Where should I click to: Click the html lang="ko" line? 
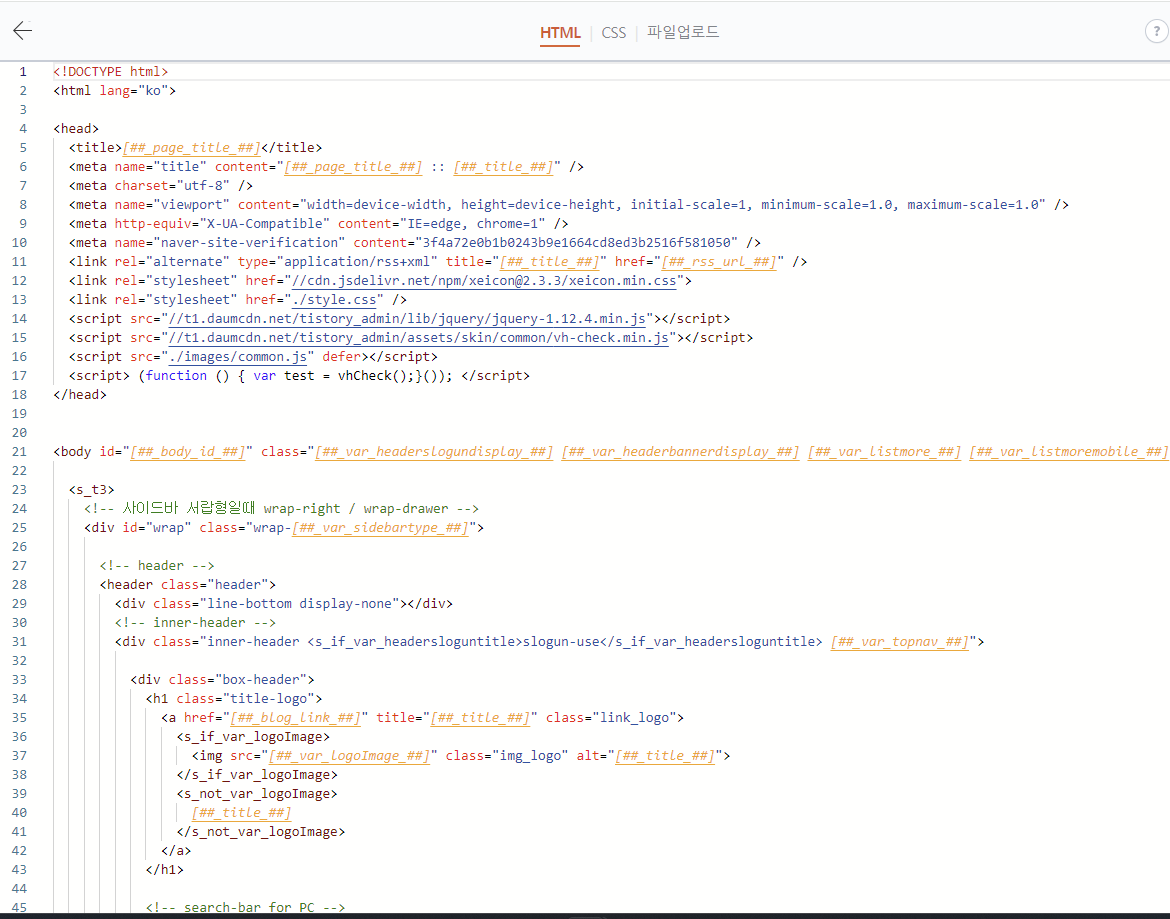114,90
